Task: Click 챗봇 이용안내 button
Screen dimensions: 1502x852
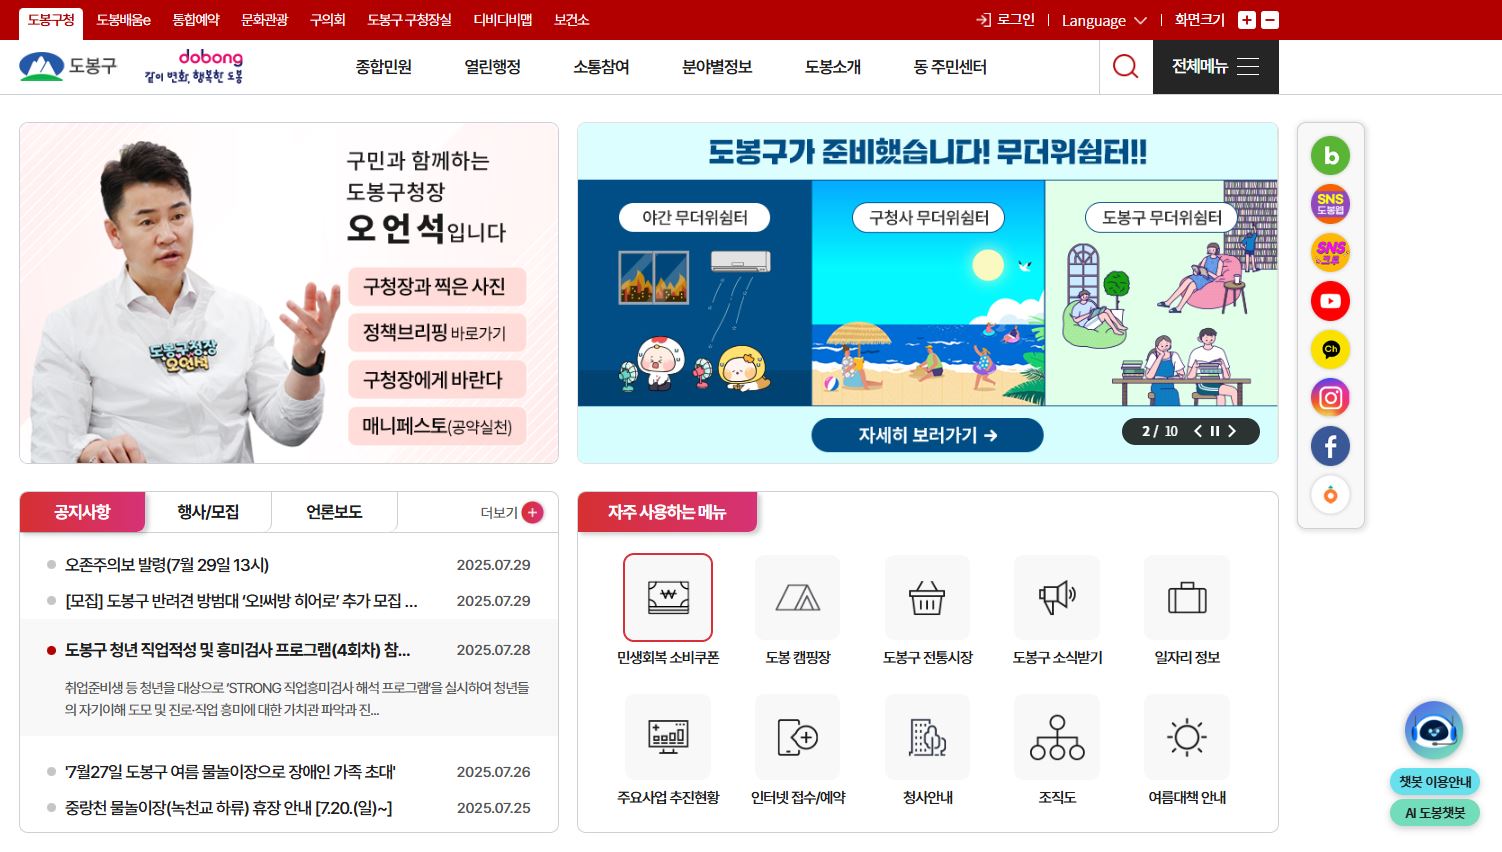Action: (1435, 782)
